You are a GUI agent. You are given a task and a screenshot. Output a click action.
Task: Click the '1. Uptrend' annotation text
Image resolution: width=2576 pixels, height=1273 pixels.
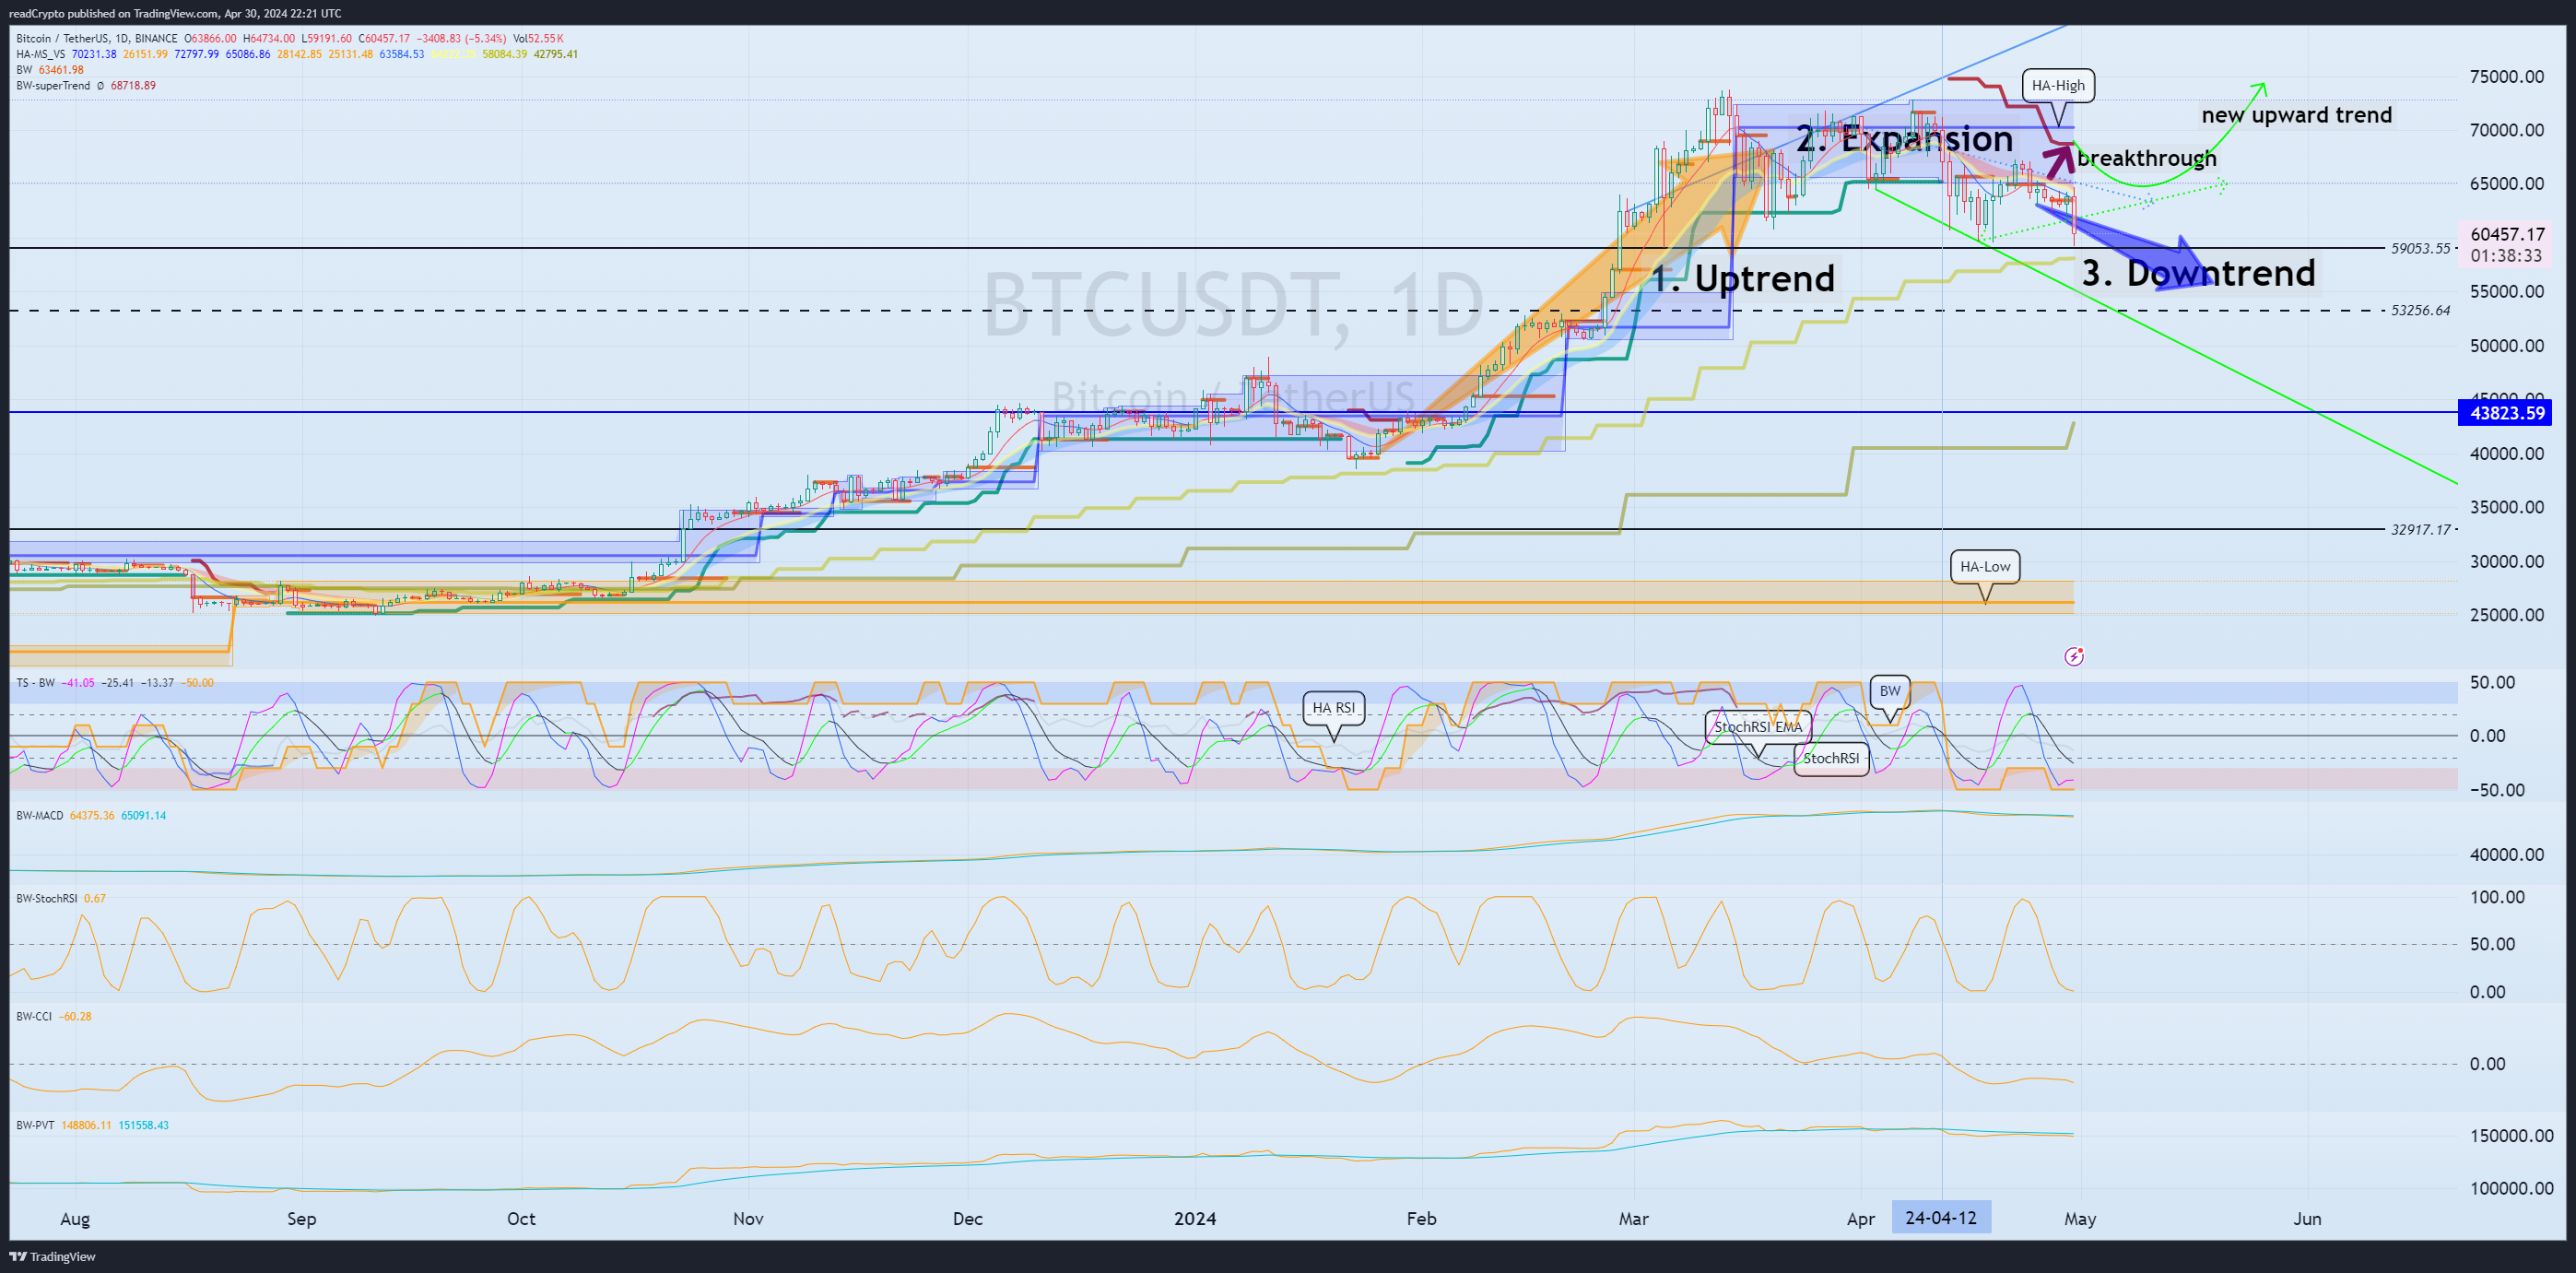(x=1742, y=278)
